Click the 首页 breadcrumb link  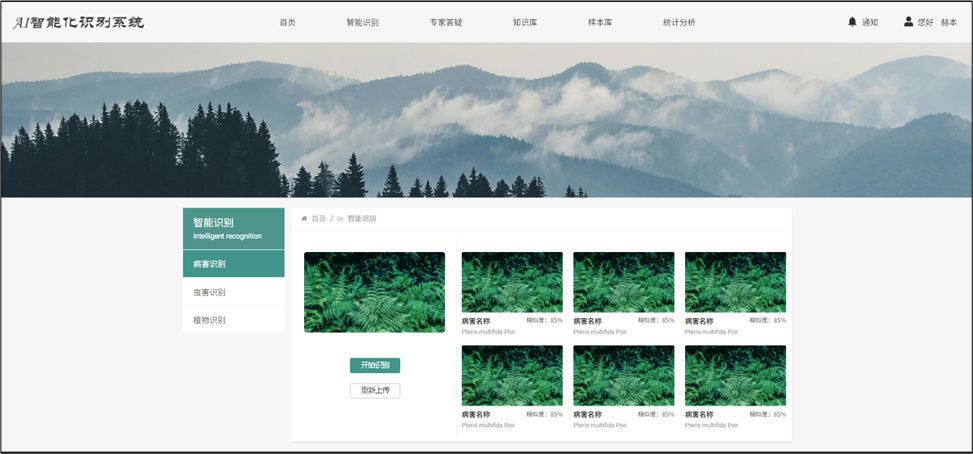coord(319,218)
